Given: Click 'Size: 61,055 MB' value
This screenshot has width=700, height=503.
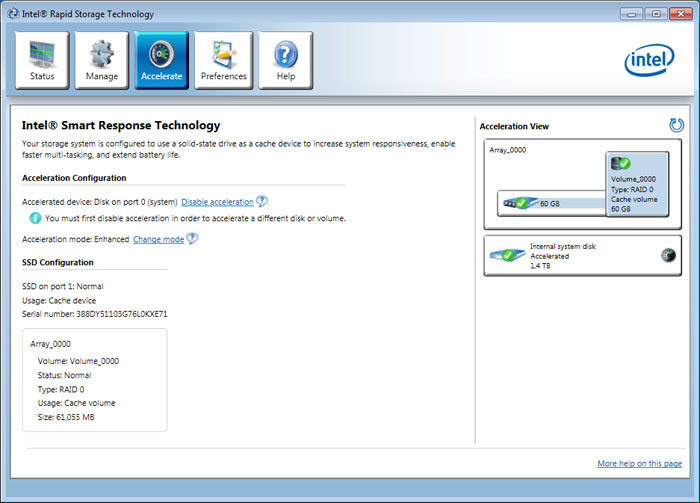Looking at the screenshot, I should coord(66,417).
